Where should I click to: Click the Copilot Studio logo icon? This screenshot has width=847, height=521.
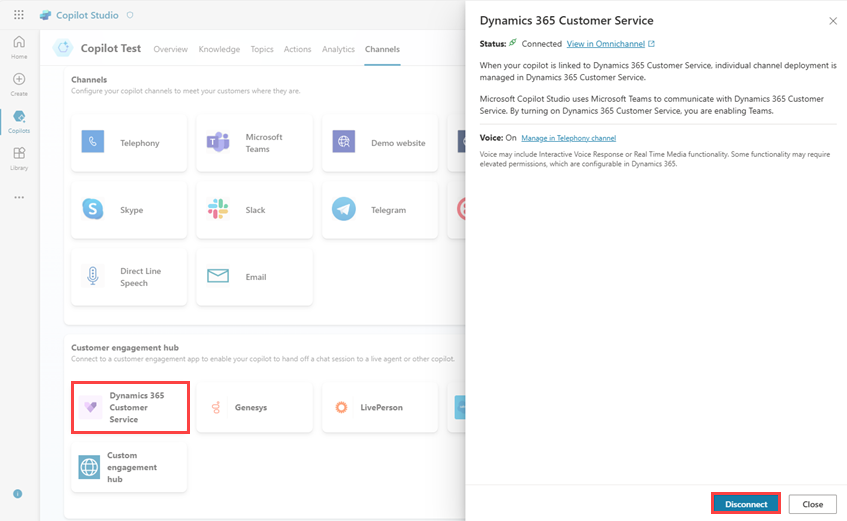(x=45, y=15)
